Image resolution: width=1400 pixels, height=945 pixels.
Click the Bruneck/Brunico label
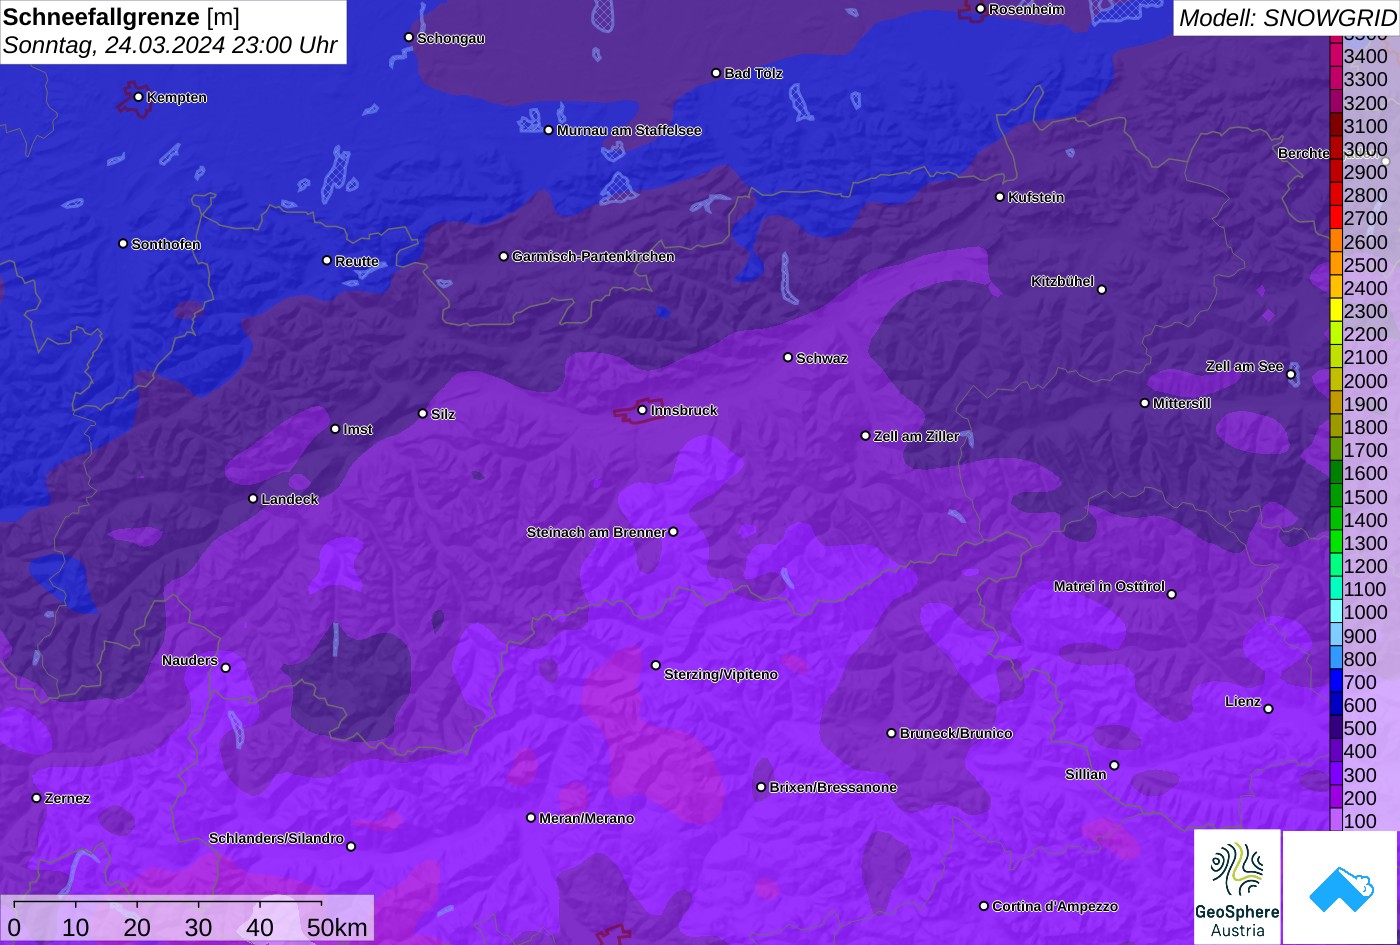tap(956, 733)
